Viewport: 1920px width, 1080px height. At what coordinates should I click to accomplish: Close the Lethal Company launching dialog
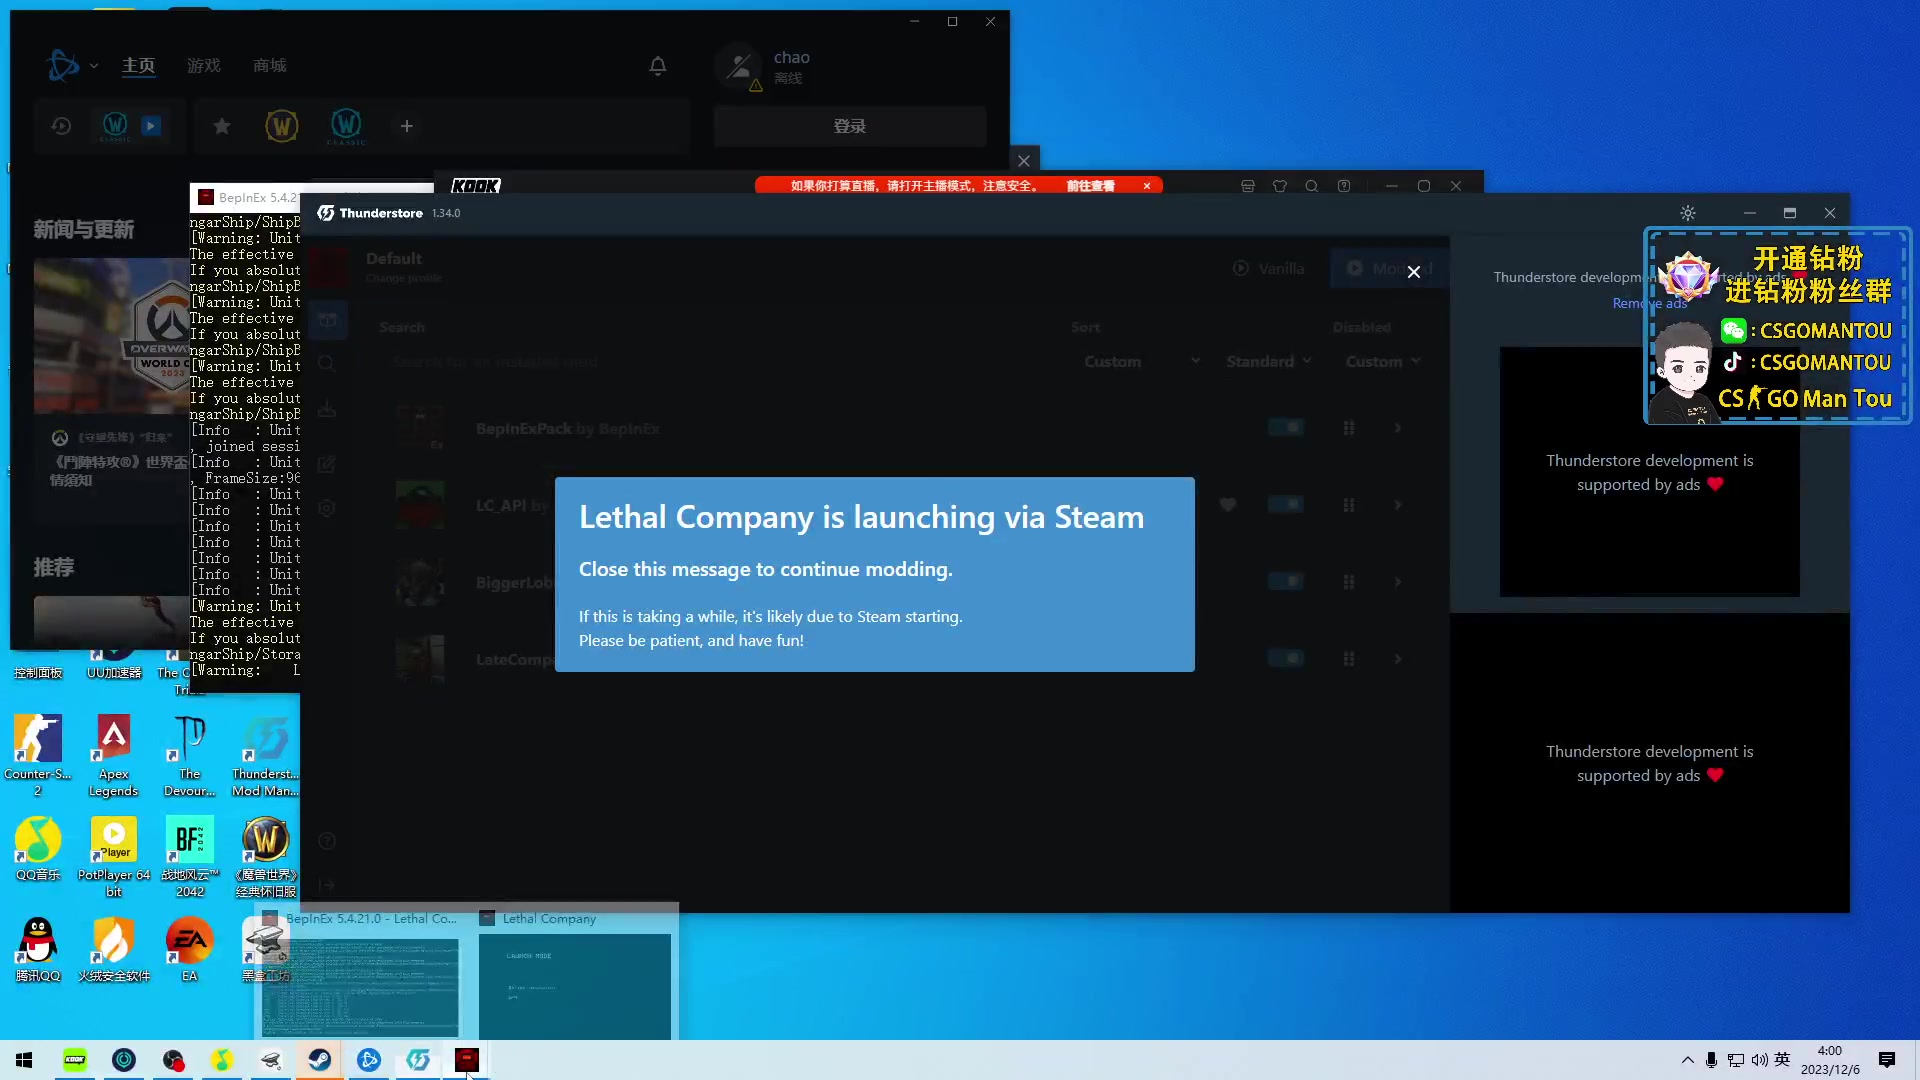click(1413, 272)
